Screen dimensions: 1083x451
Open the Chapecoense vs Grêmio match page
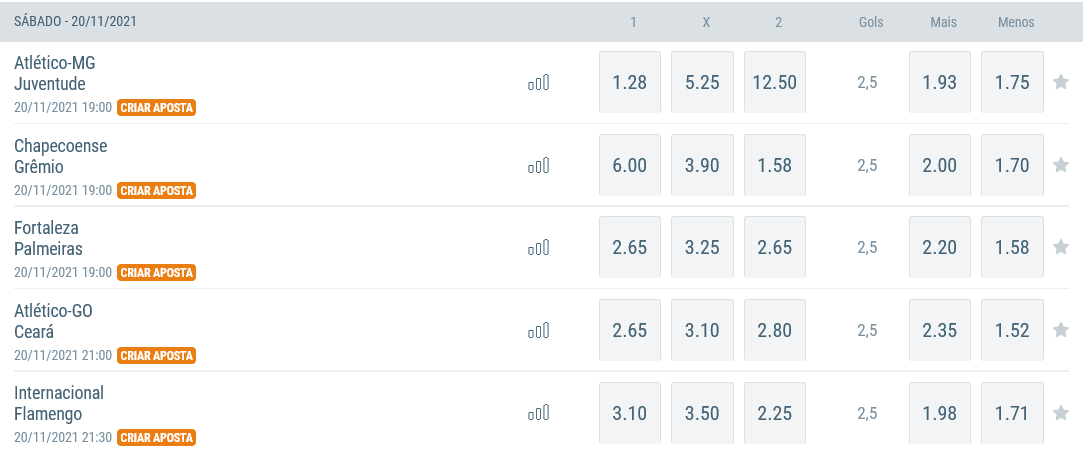pos(61,157)
